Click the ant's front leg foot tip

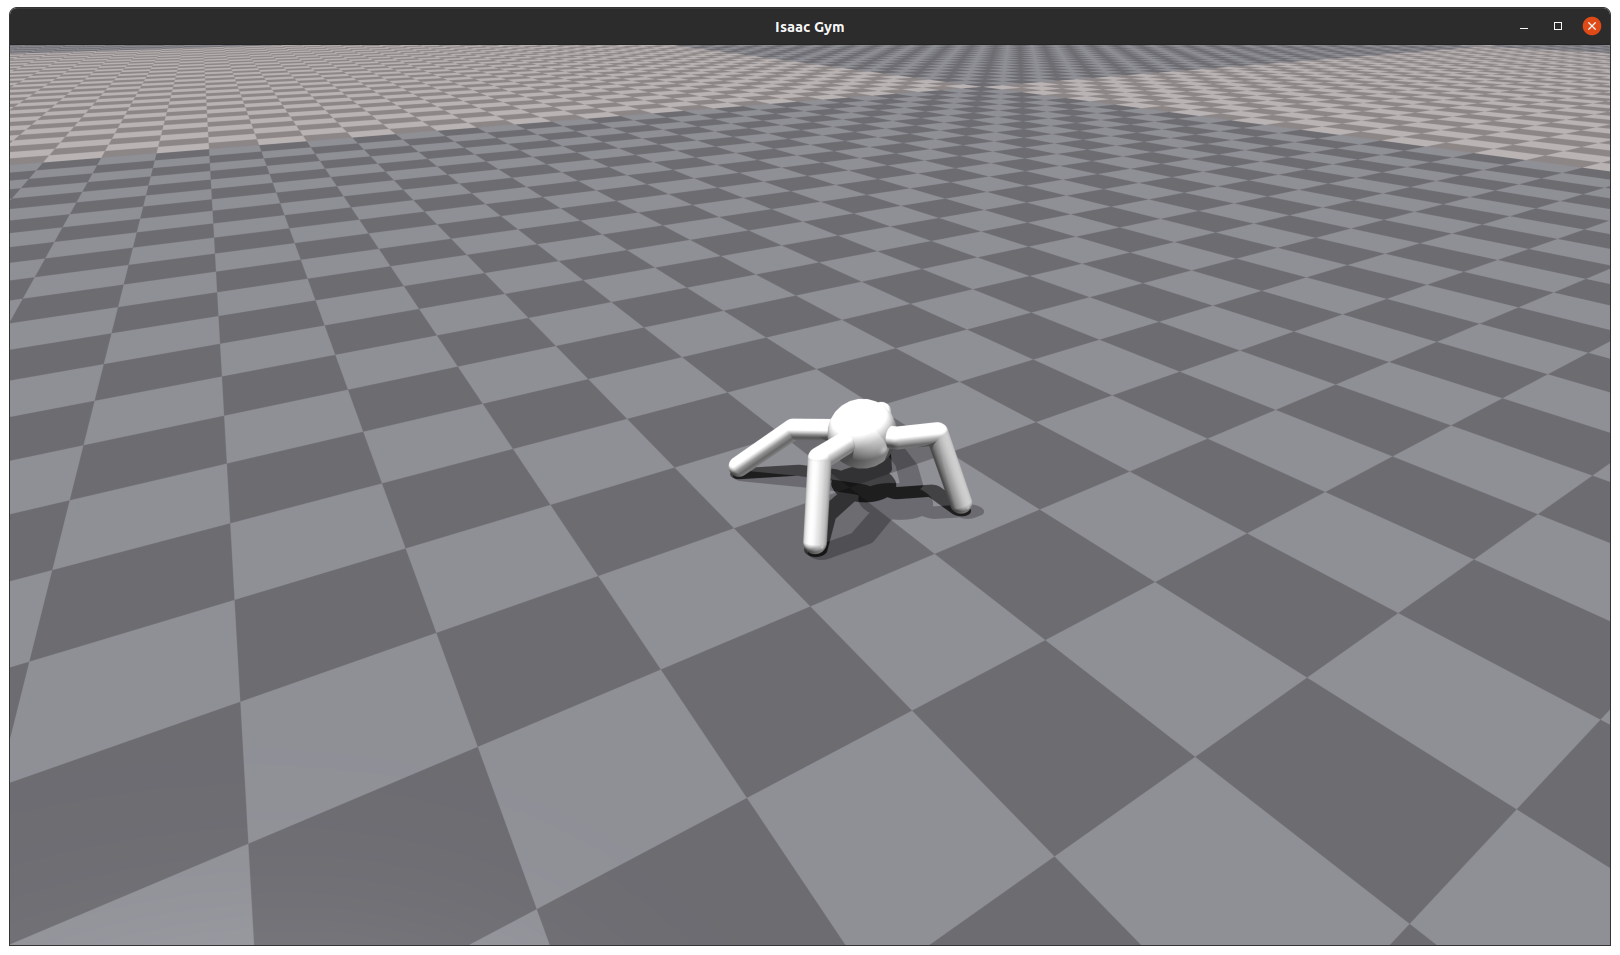click(x=815, y=546)
